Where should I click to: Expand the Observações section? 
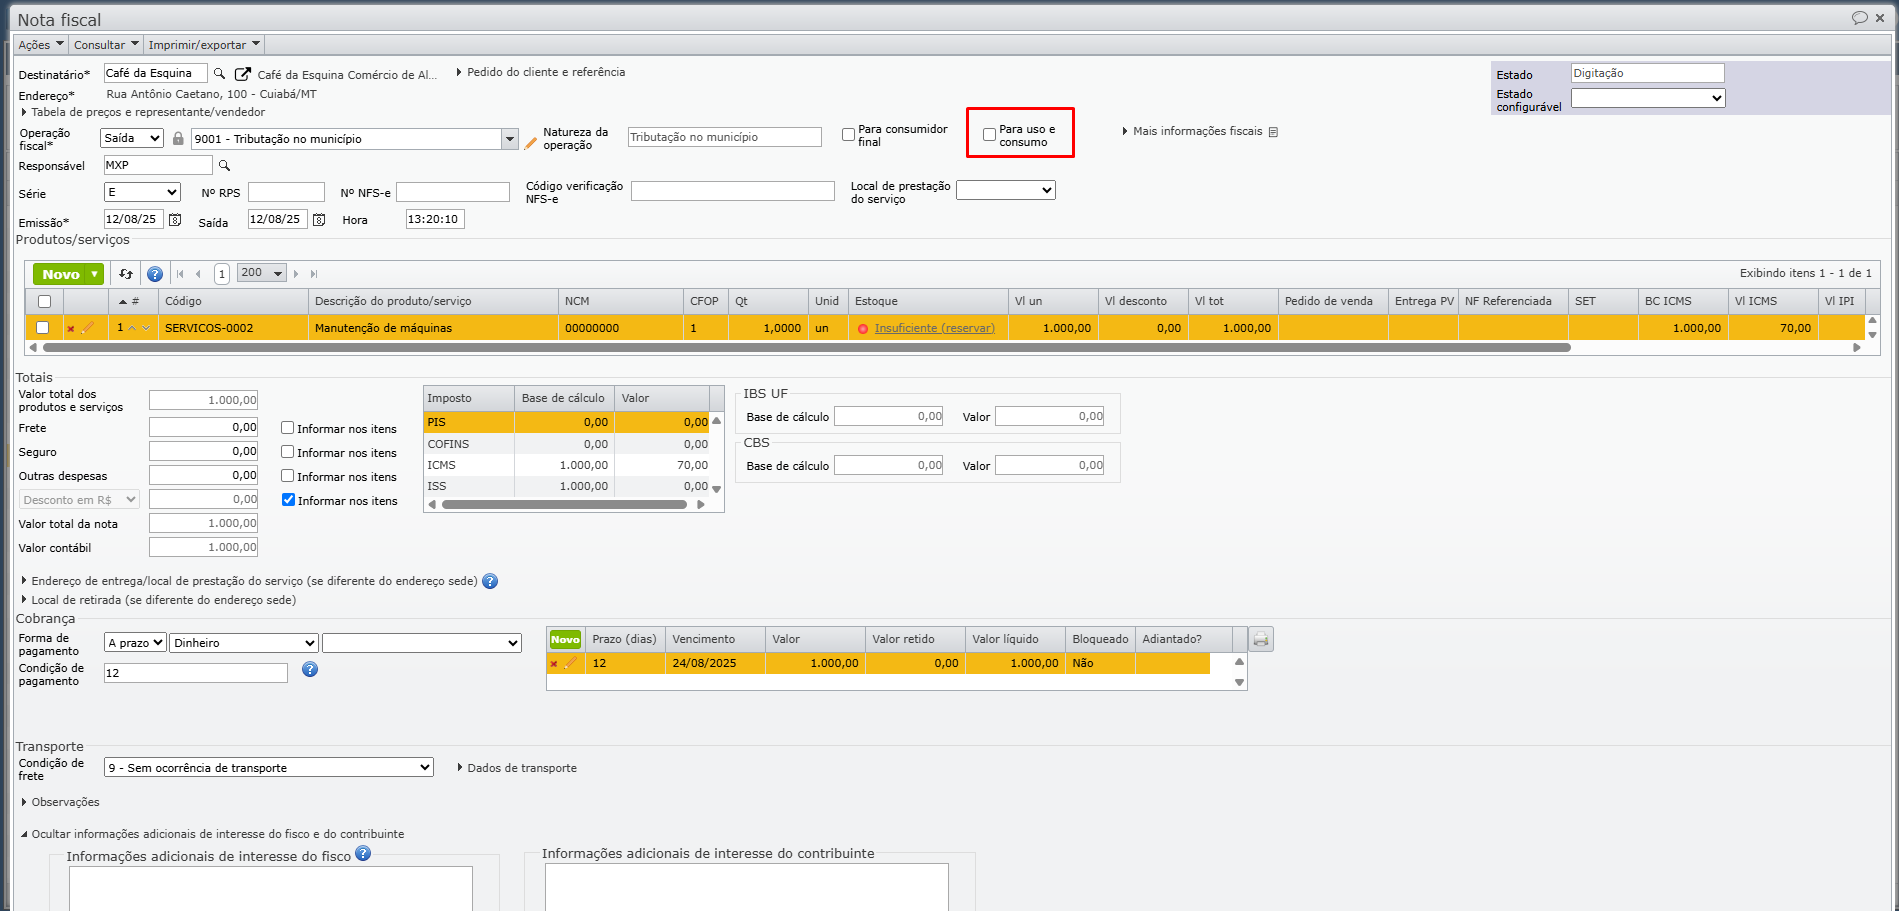pos(61,802)
